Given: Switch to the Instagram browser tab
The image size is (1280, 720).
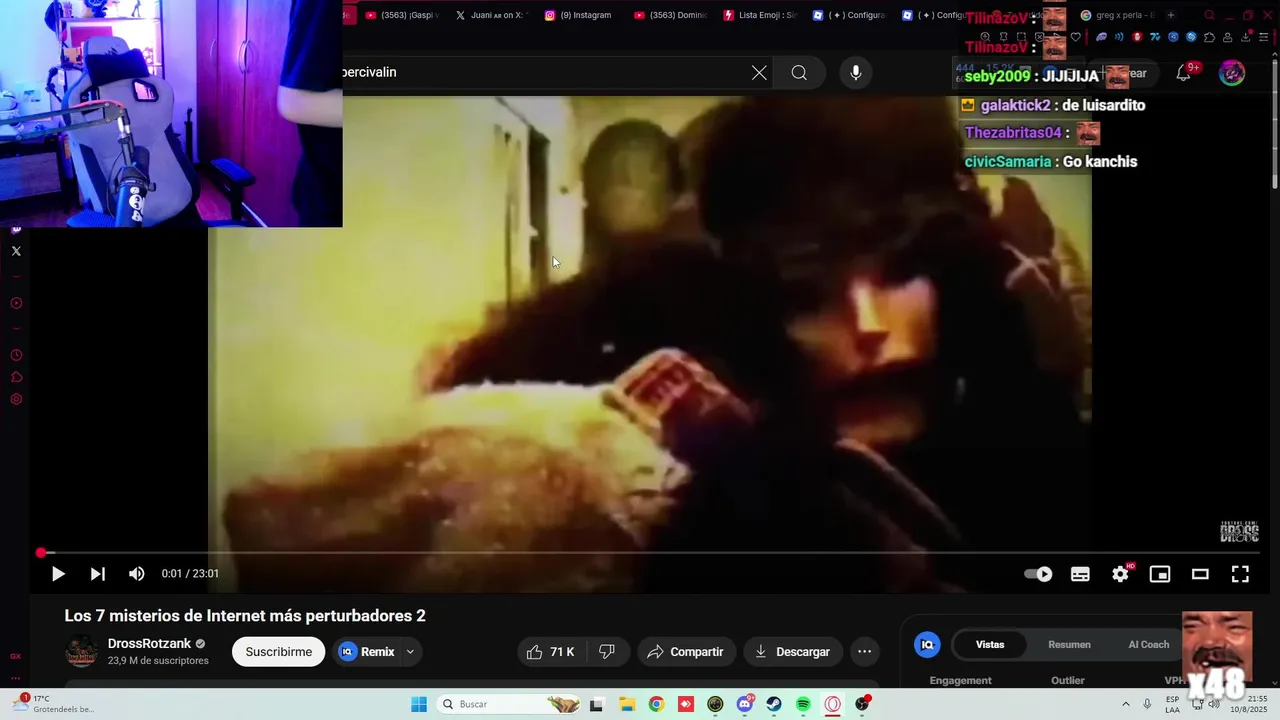Looking at the screenshot, I should pyautogui.click(x=579, y=15).
